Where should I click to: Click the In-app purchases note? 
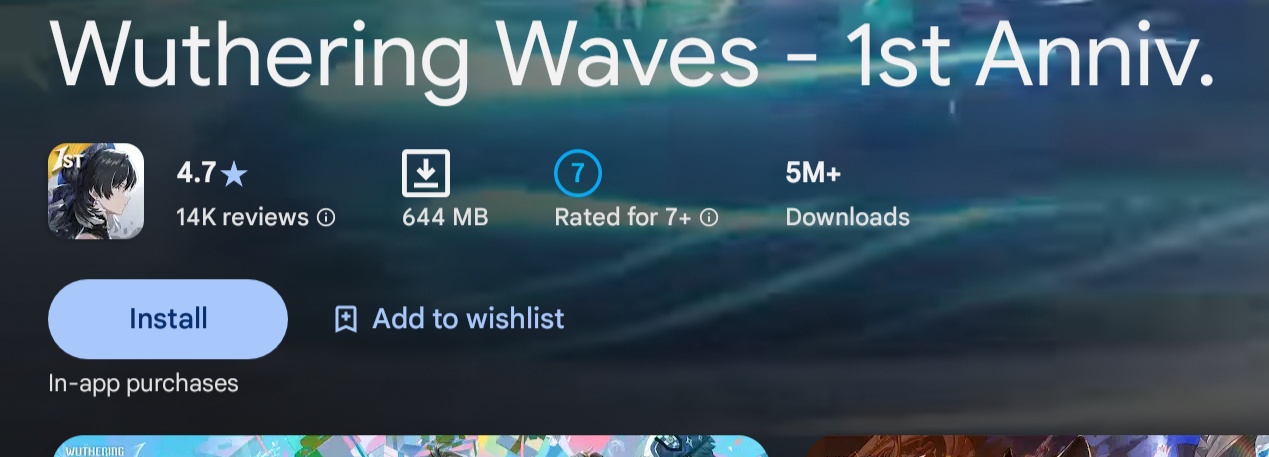(143, 383)
